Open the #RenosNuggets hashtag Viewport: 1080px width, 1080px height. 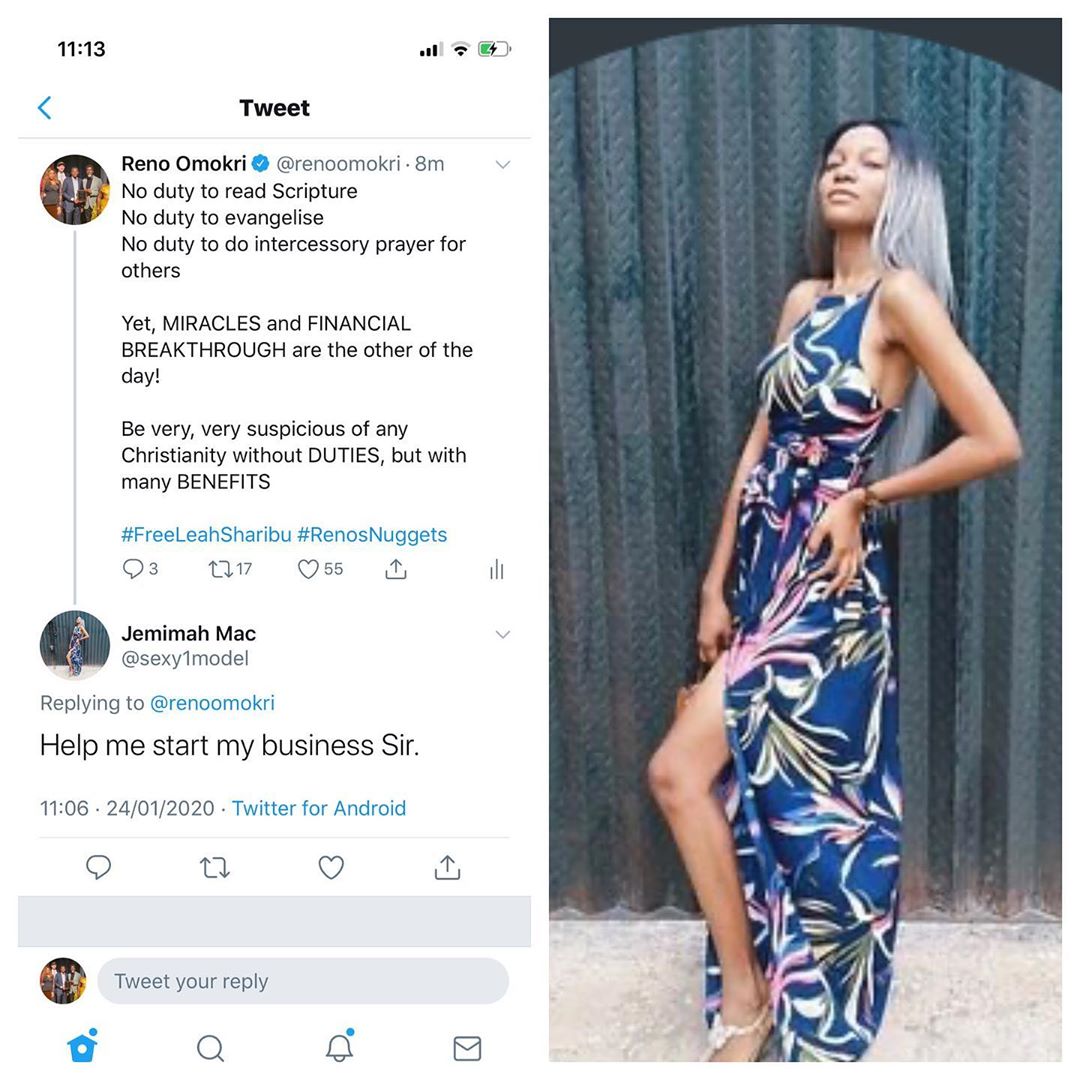click(x=372, y=534)
